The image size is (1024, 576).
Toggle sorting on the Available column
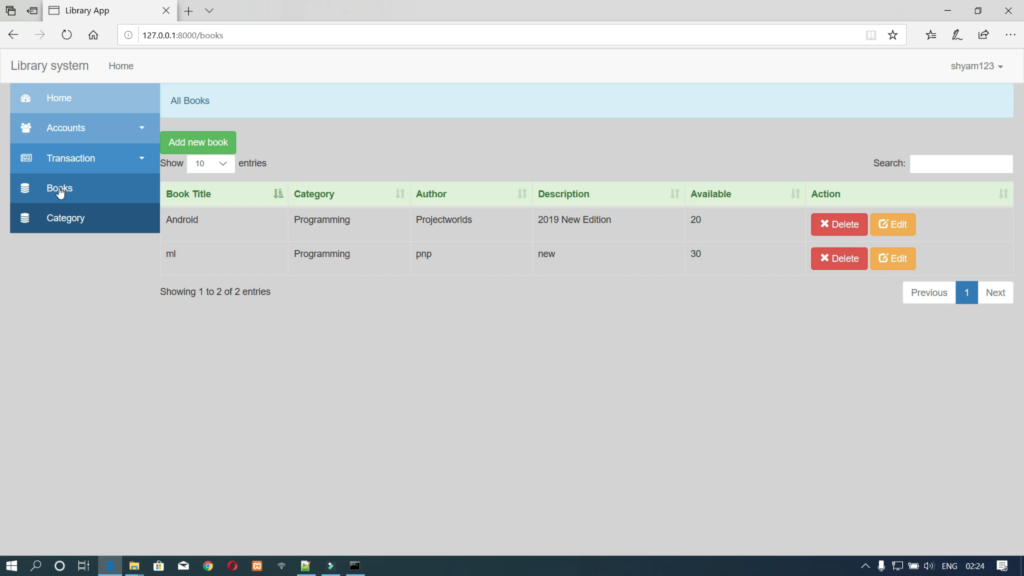711,193
